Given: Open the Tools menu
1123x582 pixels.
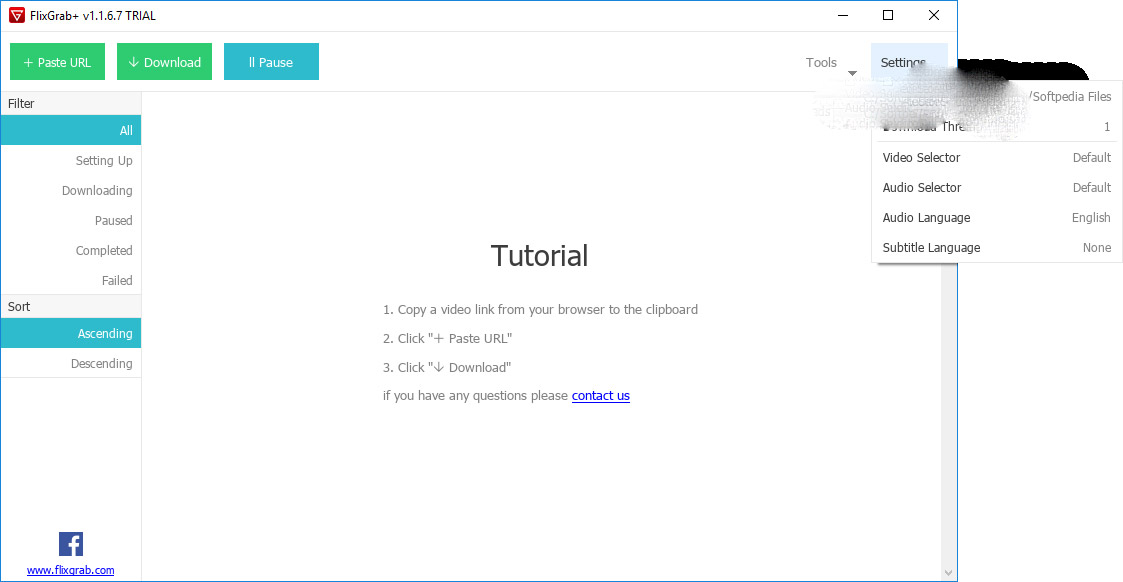Looking at the screenshot, I should coord(821,62).
